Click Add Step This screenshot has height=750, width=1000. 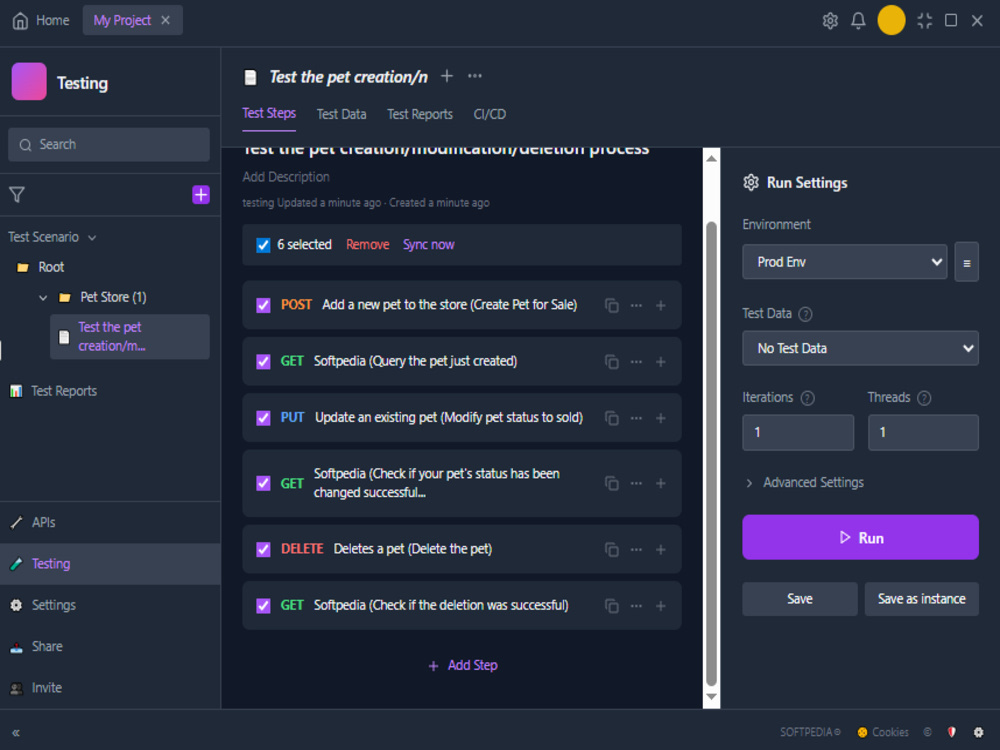[x=463, y=665]
